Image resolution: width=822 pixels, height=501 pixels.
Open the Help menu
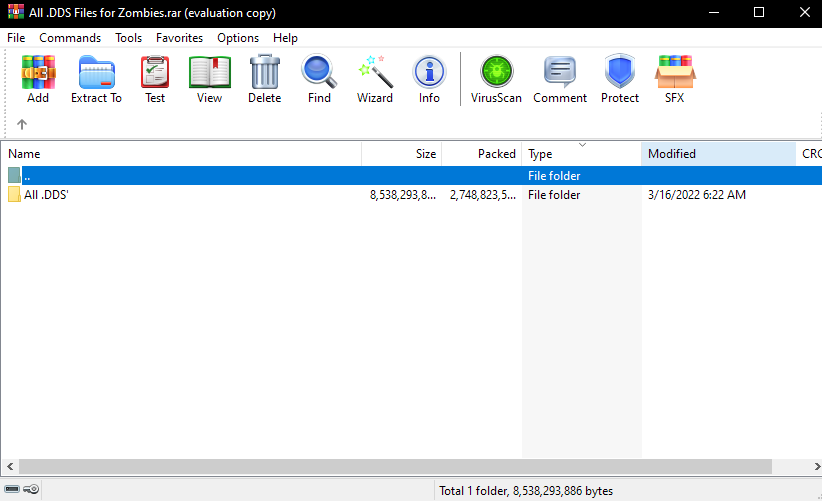click(x=285, y=38)
